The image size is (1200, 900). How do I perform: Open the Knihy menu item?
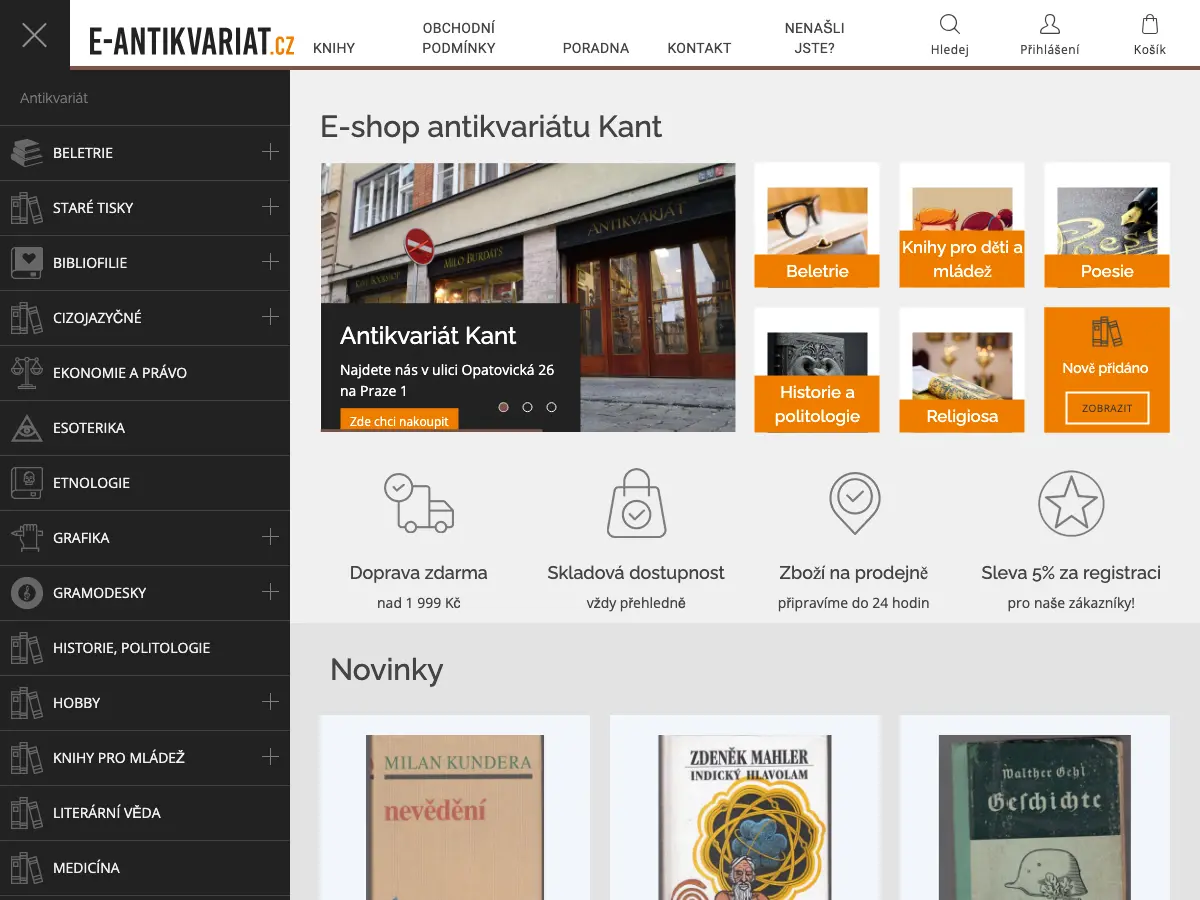click(x=334, y=48)
